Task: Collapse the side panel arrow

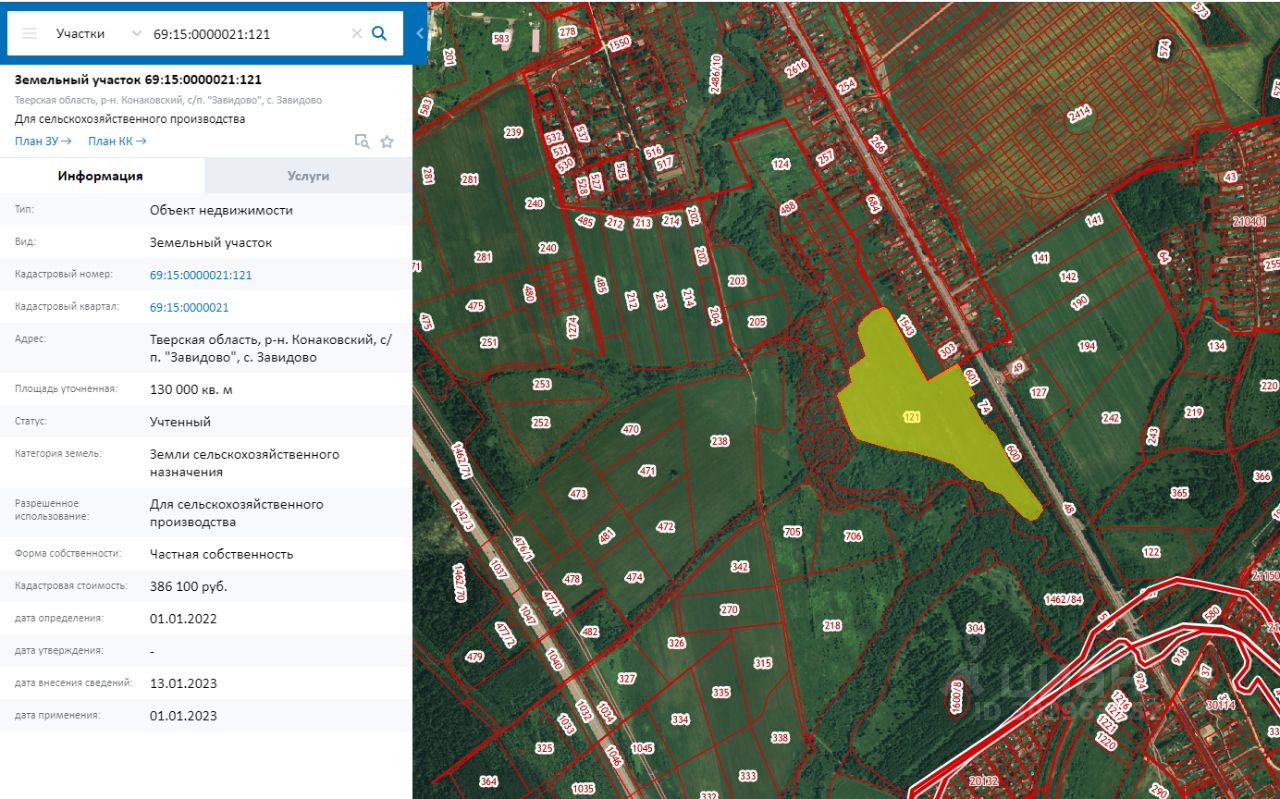Action: coord(419,33)
